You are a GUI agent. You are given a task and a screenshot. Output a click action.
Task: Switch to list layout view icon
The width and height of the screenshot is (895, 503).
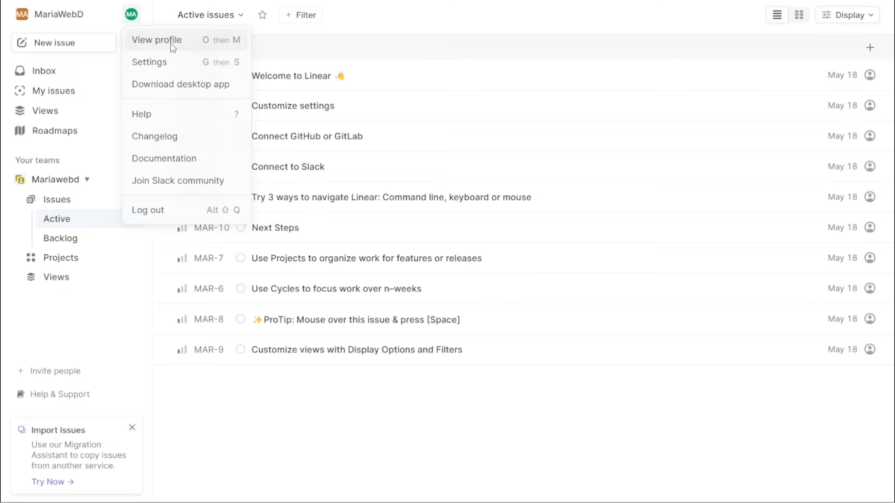777,15
